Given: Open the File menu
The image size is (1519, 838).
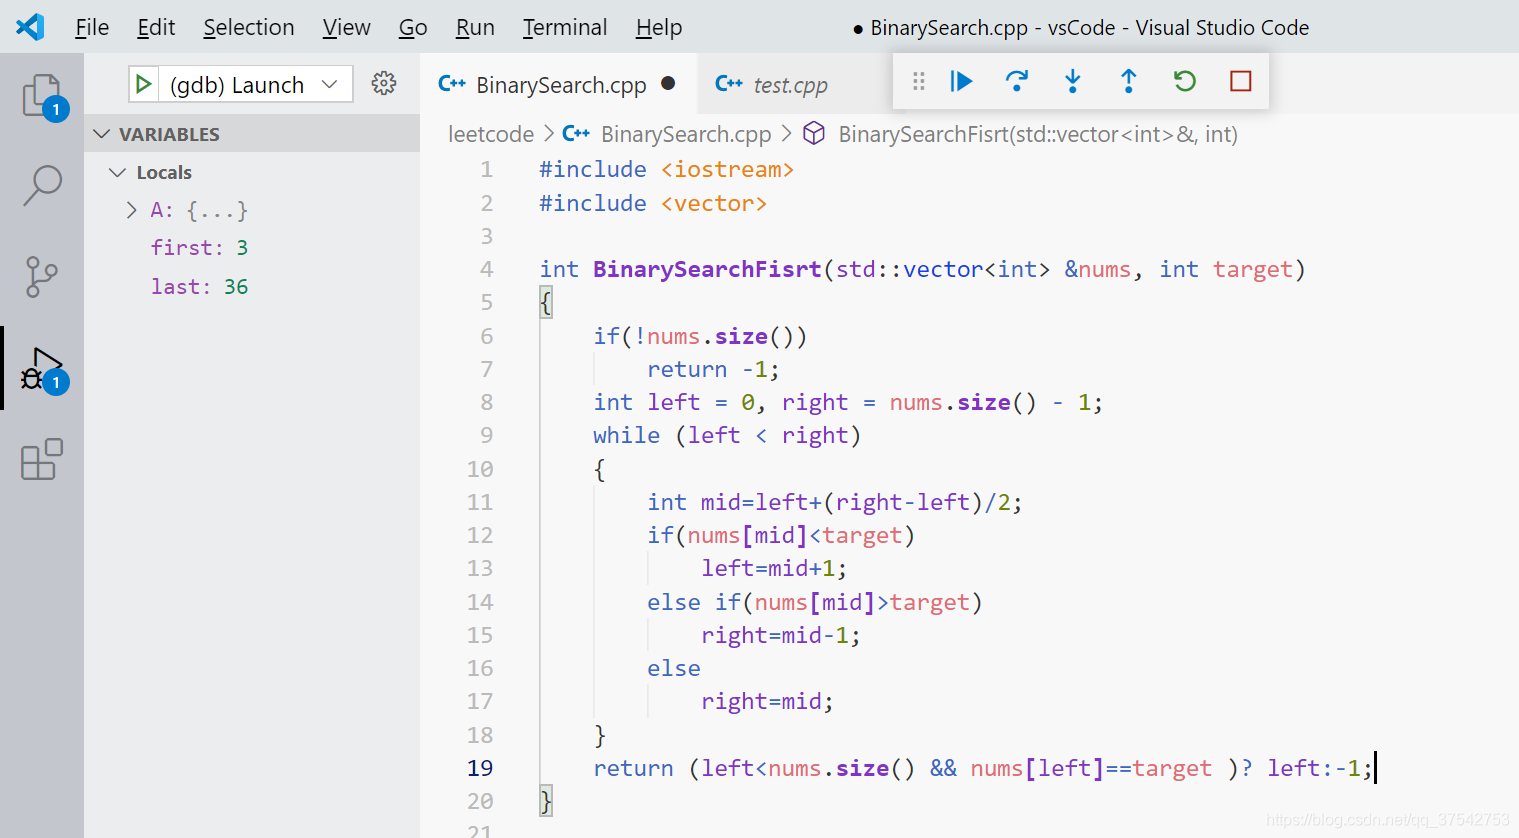Looking at the screenshot, I should tap(92, 27).
